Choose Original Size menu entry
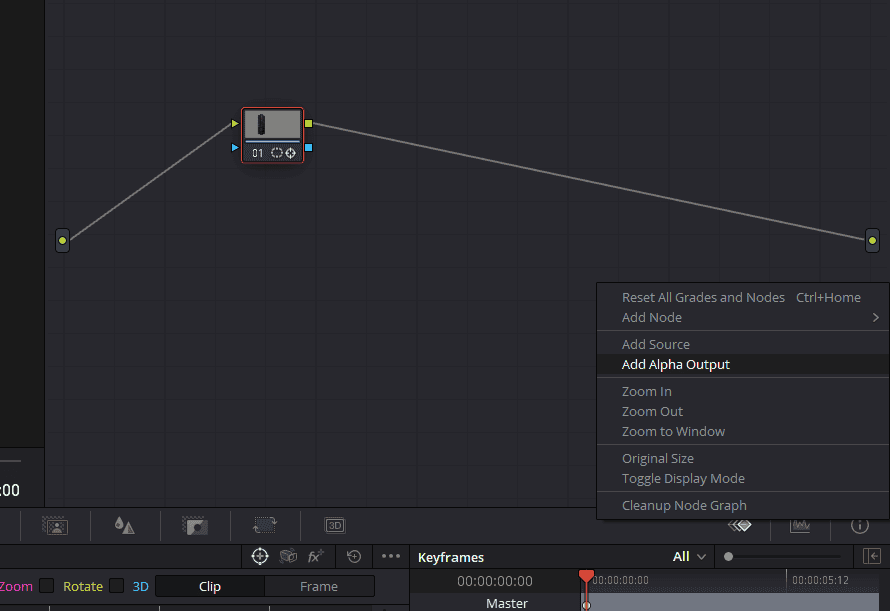This screenshot has width=890, height=611. click(741, 458)
